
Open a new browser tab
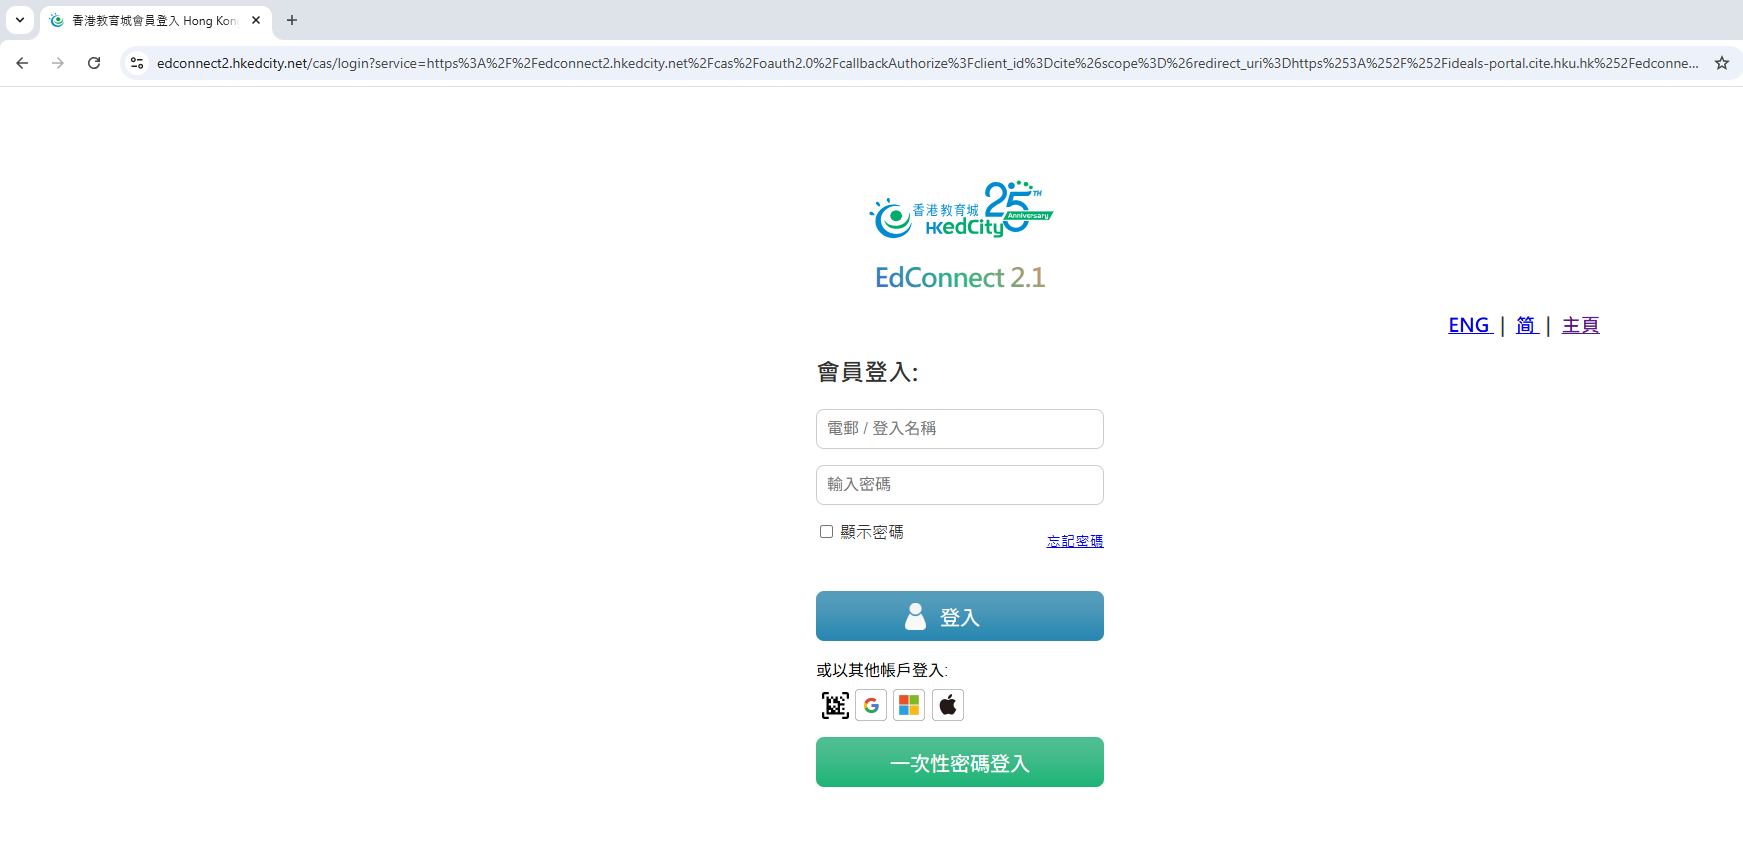click(292, 20)
